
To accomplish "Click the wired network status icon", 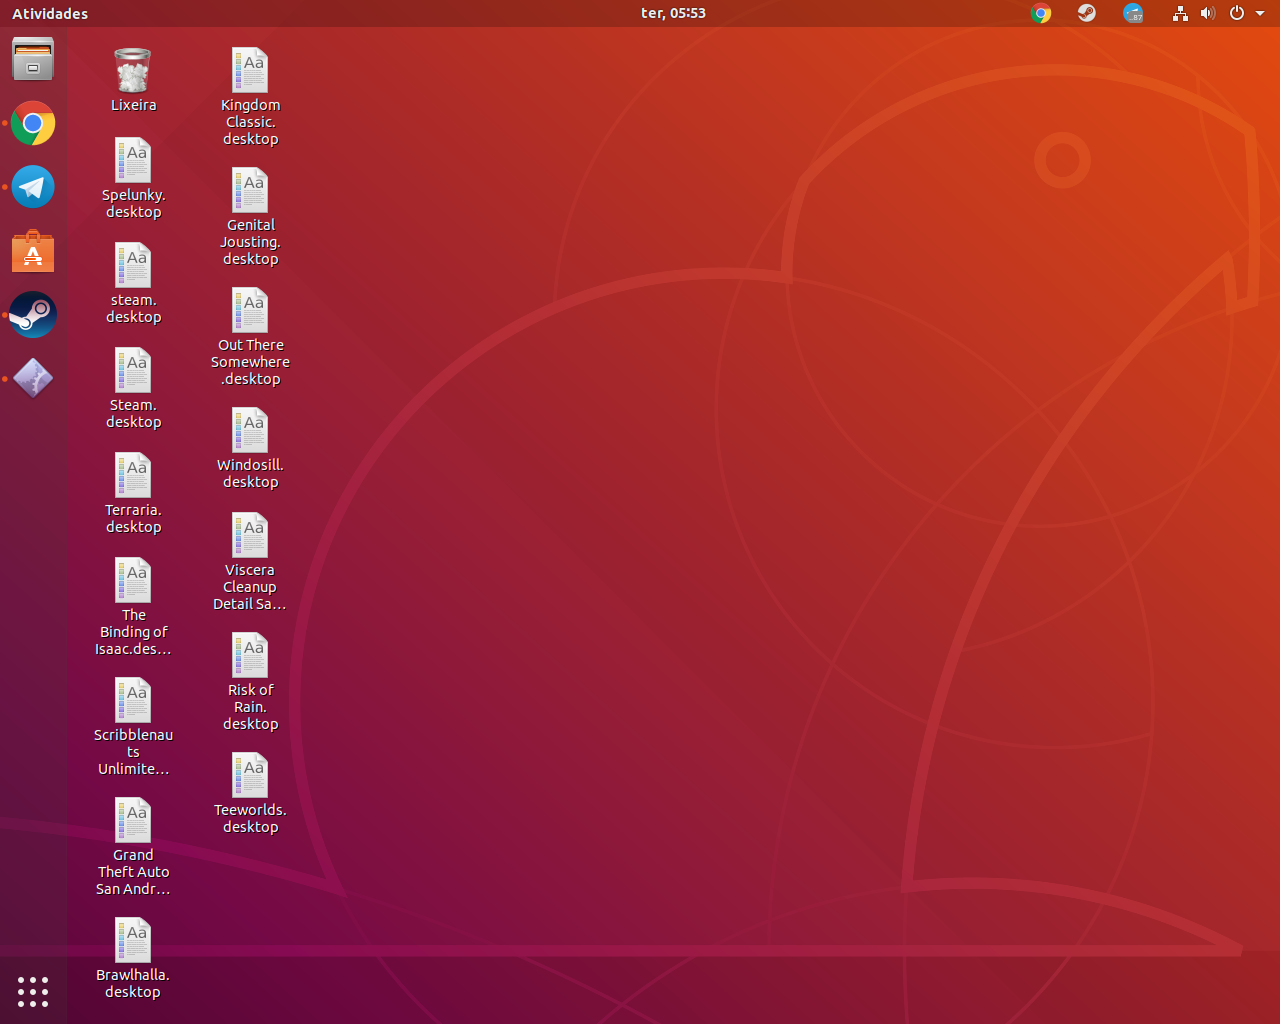I will pos(1180,13).
